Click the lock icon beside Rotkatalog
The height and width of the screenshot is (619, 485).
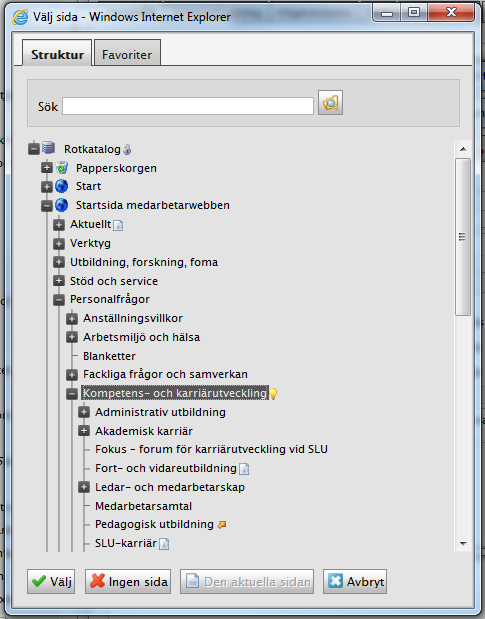(127, 150)
